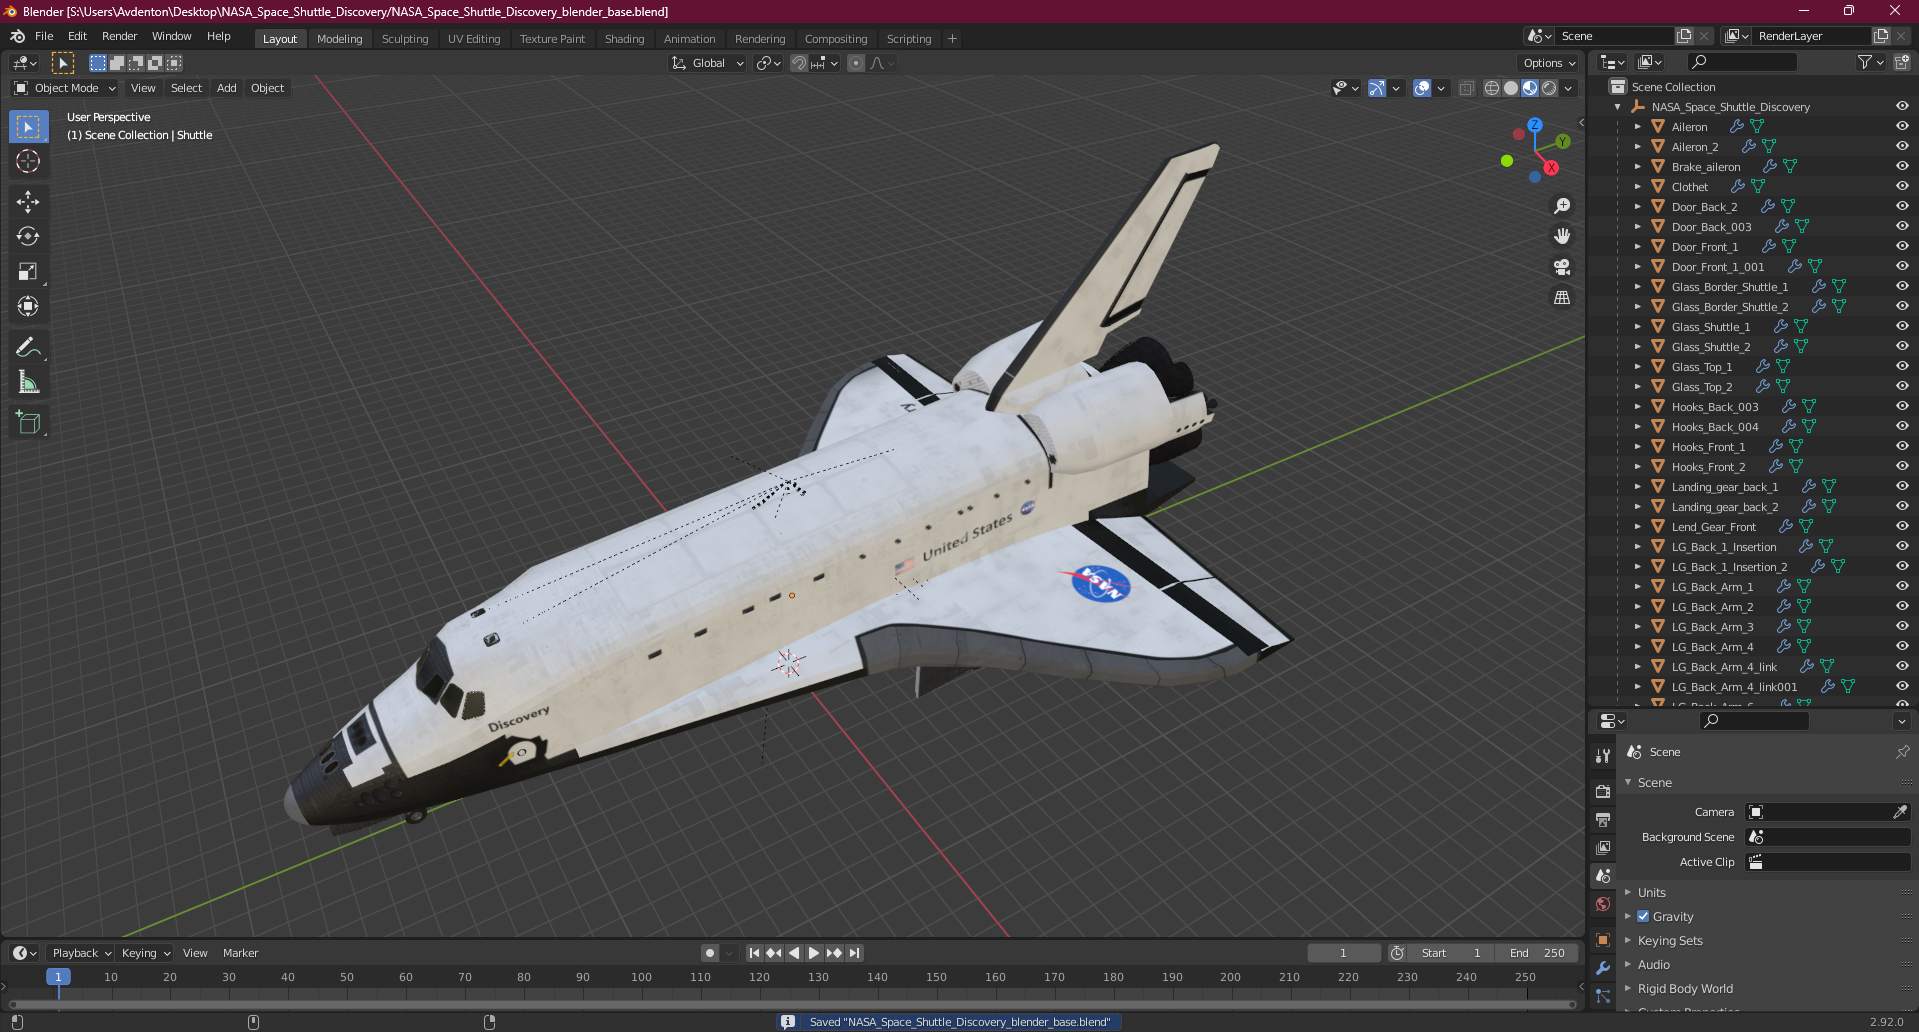Click the viewport zoom magnifier icon
This screenshot has height=1032, width=1919.
click(1562, 206)
